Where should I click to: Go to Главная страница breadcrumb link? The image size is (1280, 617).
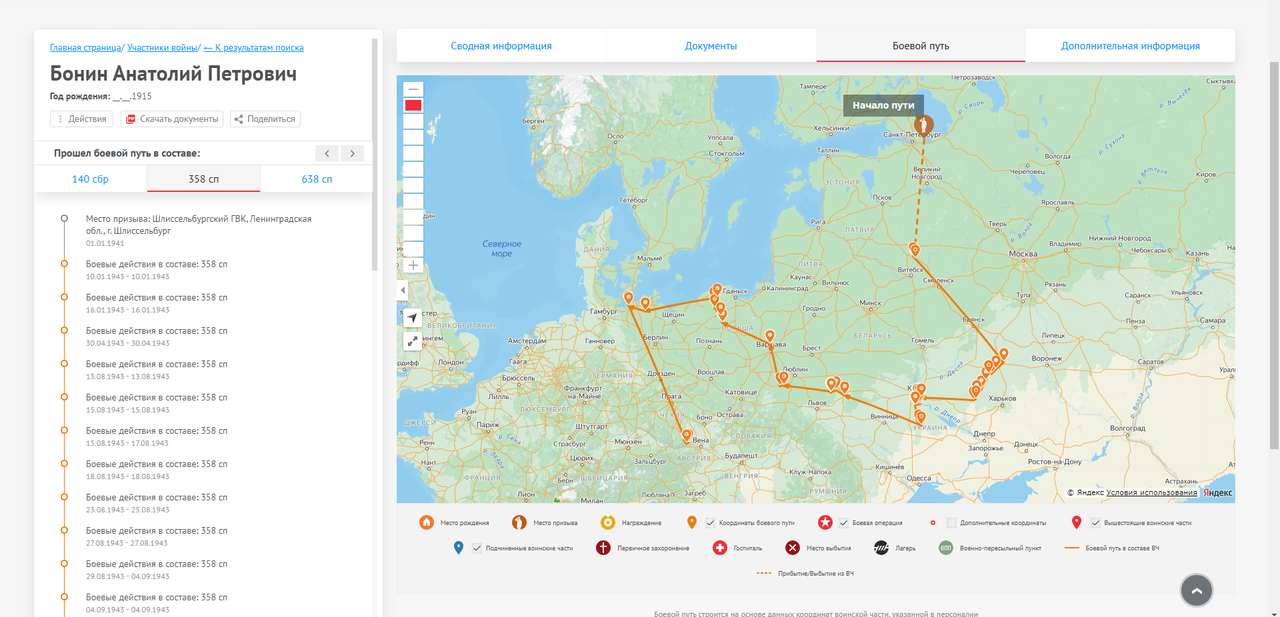coord(85,47)
